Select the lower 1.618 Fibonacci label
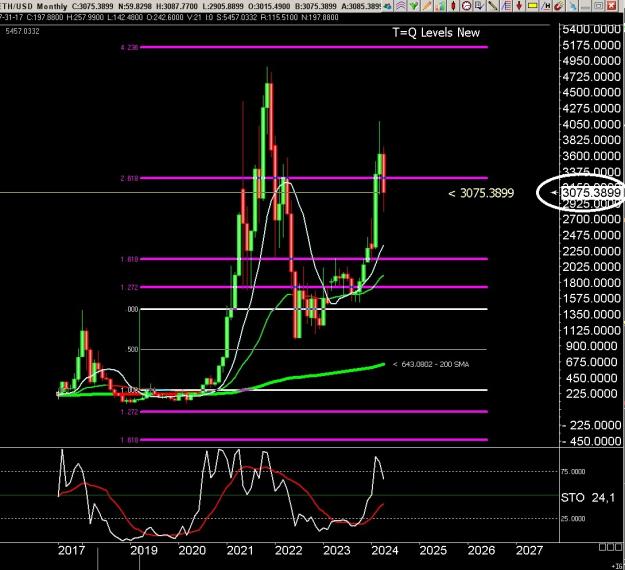The image size is (625, 570). click(130, 440)
